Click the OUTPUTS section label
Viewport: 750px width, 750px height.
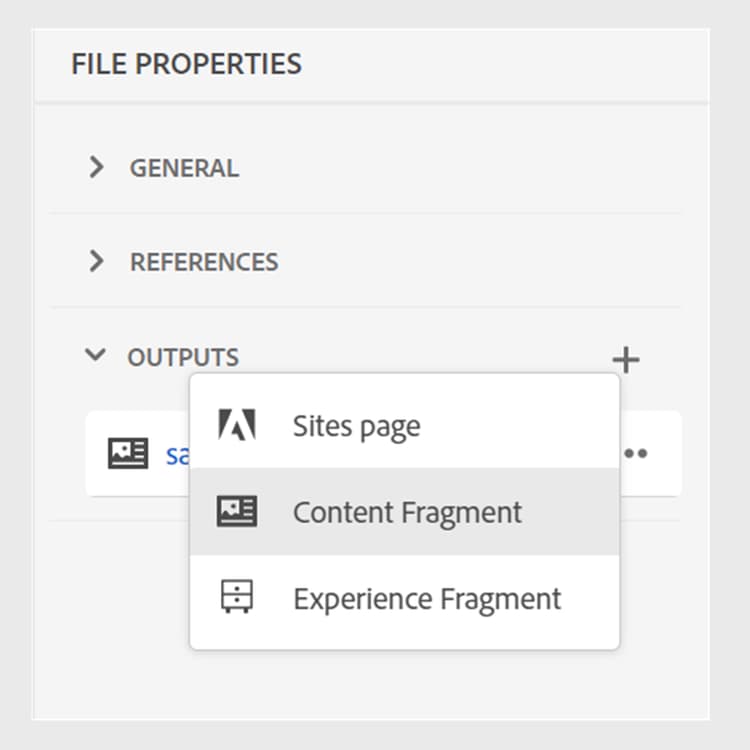183,357
